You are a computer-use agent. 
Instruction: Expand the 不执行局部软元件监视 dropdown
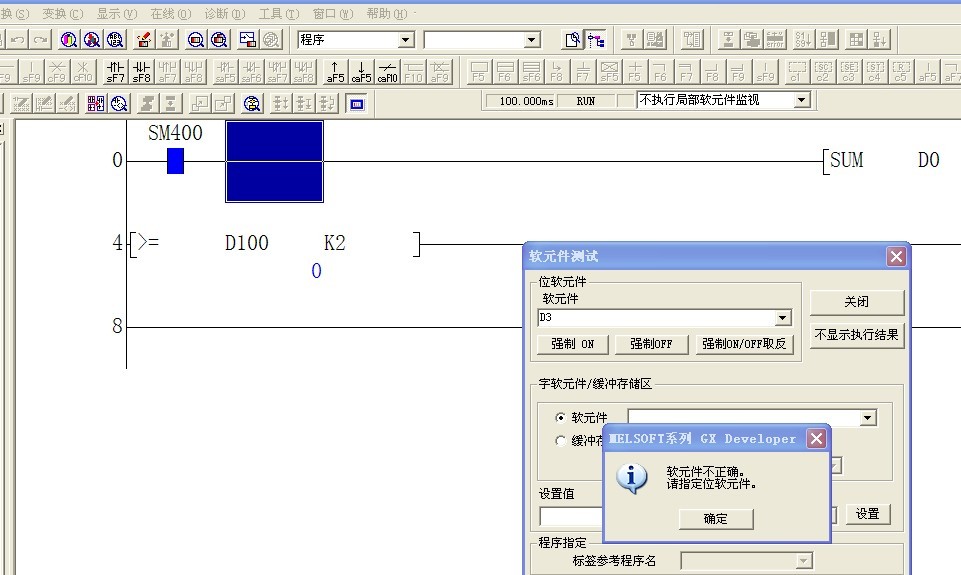[801, 100]
